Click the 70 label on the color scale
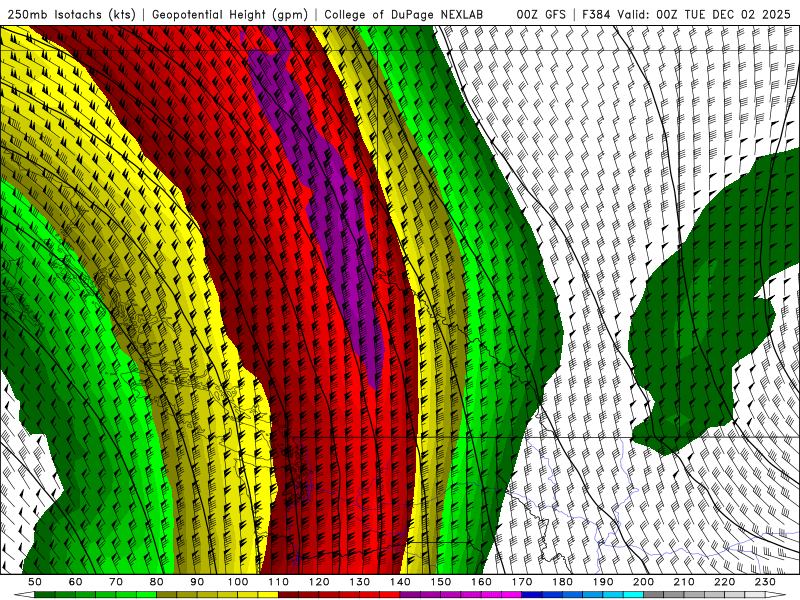This screenshot has width=800, height=600. point(116,582)
